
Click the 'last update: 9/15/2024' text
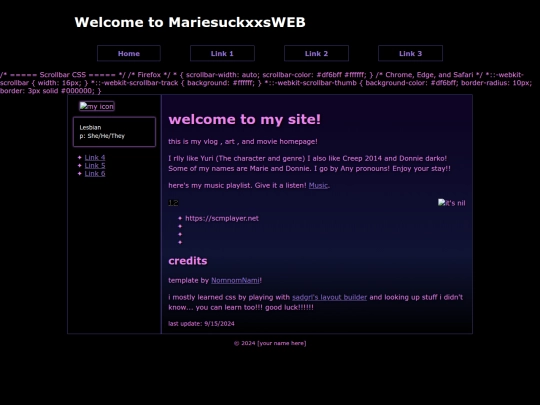point(201,324)
